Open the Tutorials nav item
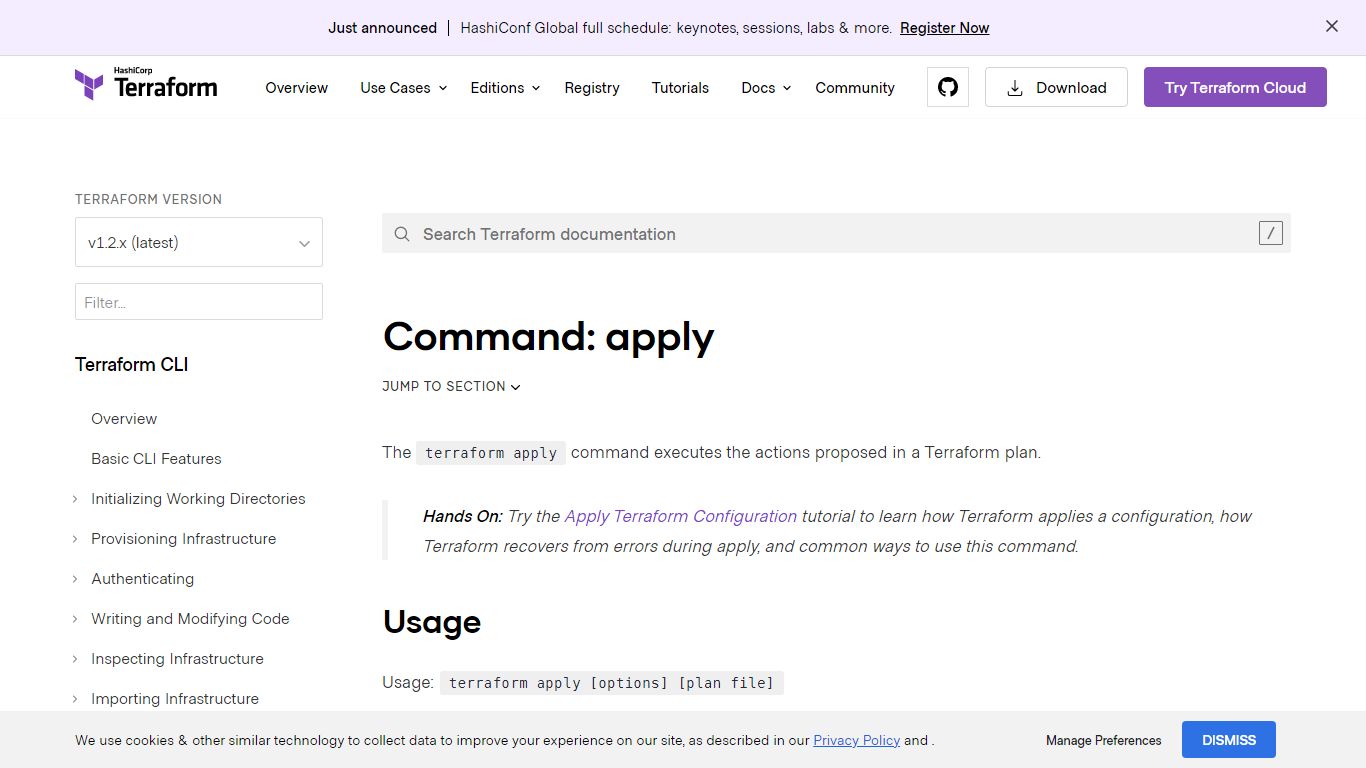Viewport: 1366px width, 768px height. pos(680,88)
